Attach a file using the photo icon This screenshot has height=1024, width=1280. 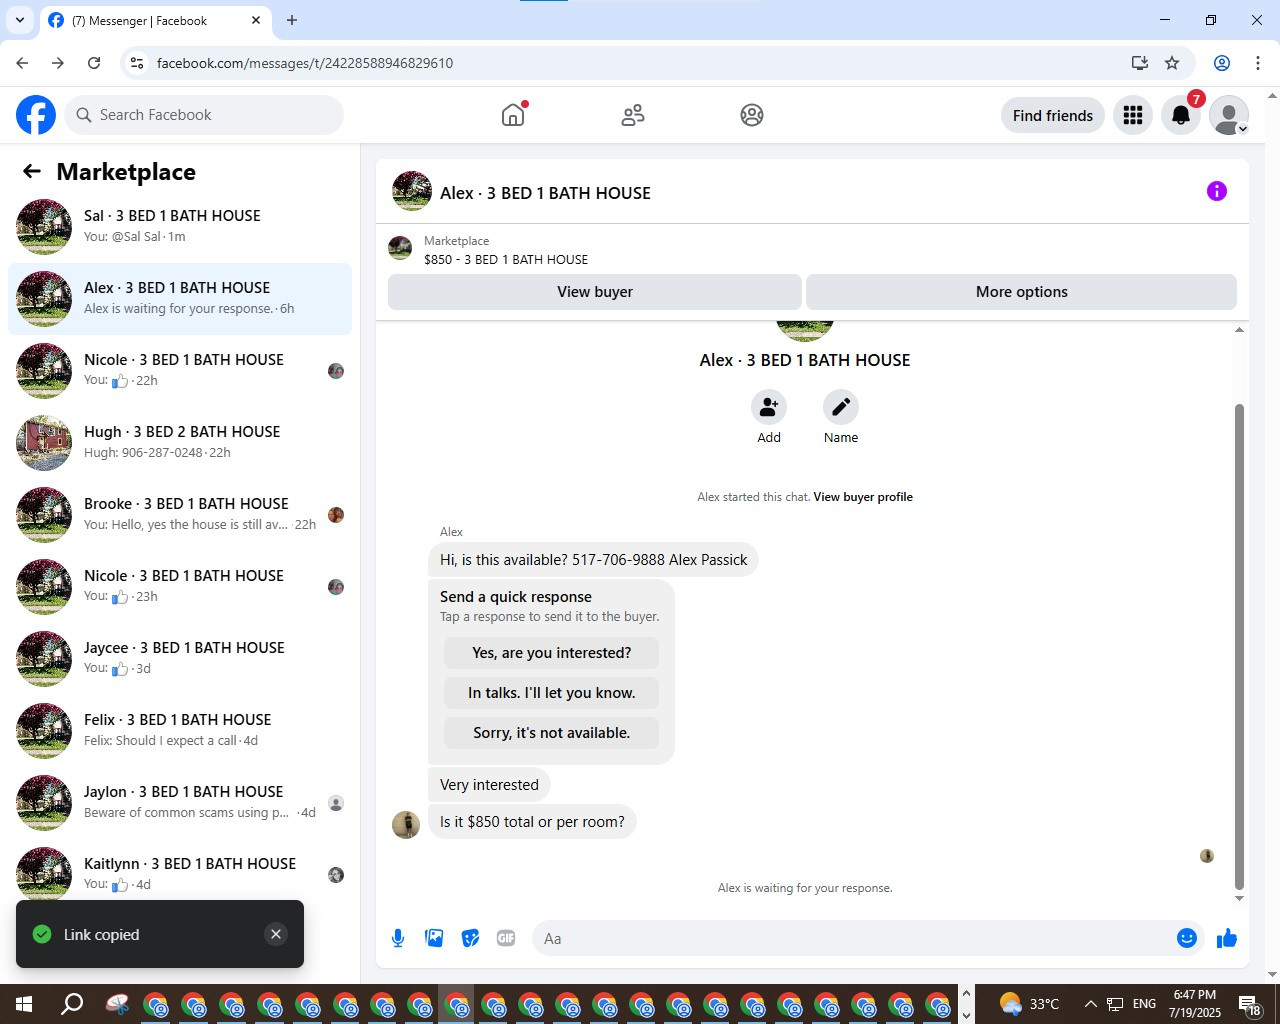click(x=434, y=938)
